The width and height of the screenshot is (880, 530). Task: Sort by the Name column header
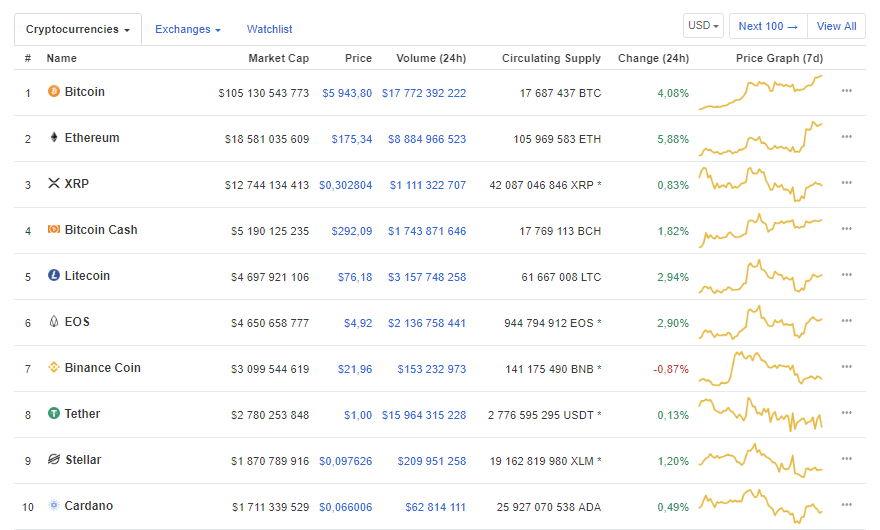tap(62, 58)
